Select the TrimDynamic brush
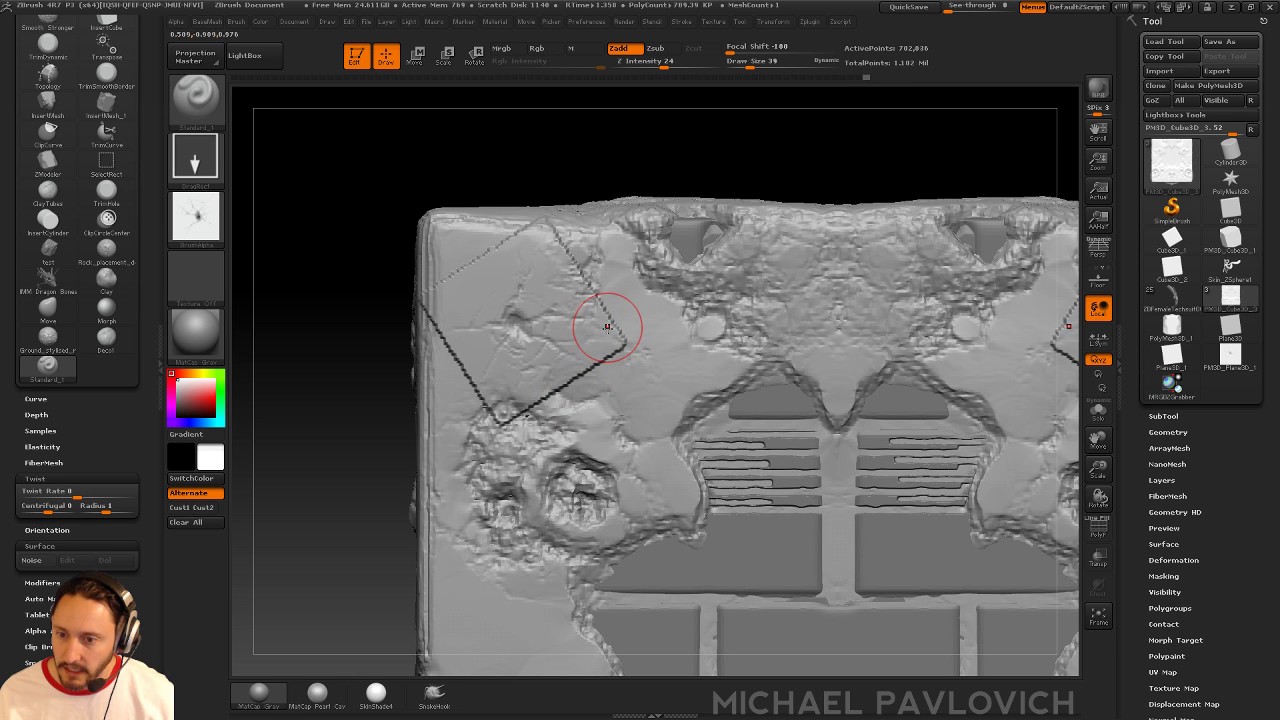Viewport: 1280px width, 720px height. pos(47,48)
